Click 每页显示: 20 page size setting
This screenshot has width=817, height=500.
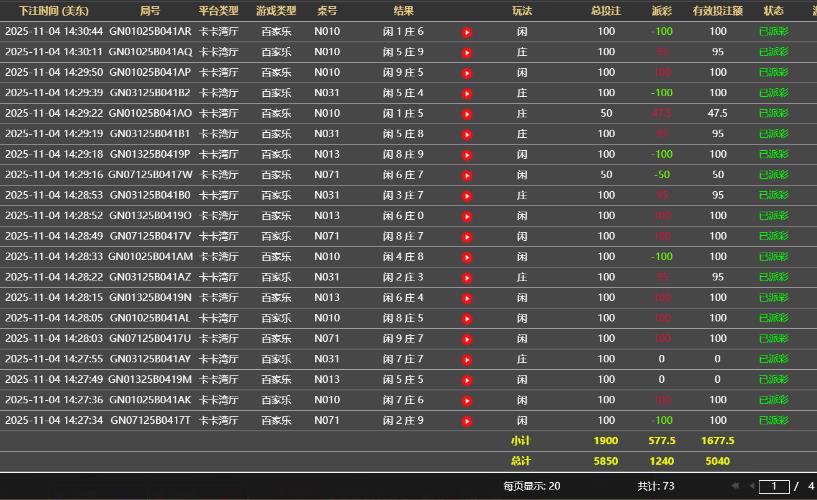tap(531, 486)
